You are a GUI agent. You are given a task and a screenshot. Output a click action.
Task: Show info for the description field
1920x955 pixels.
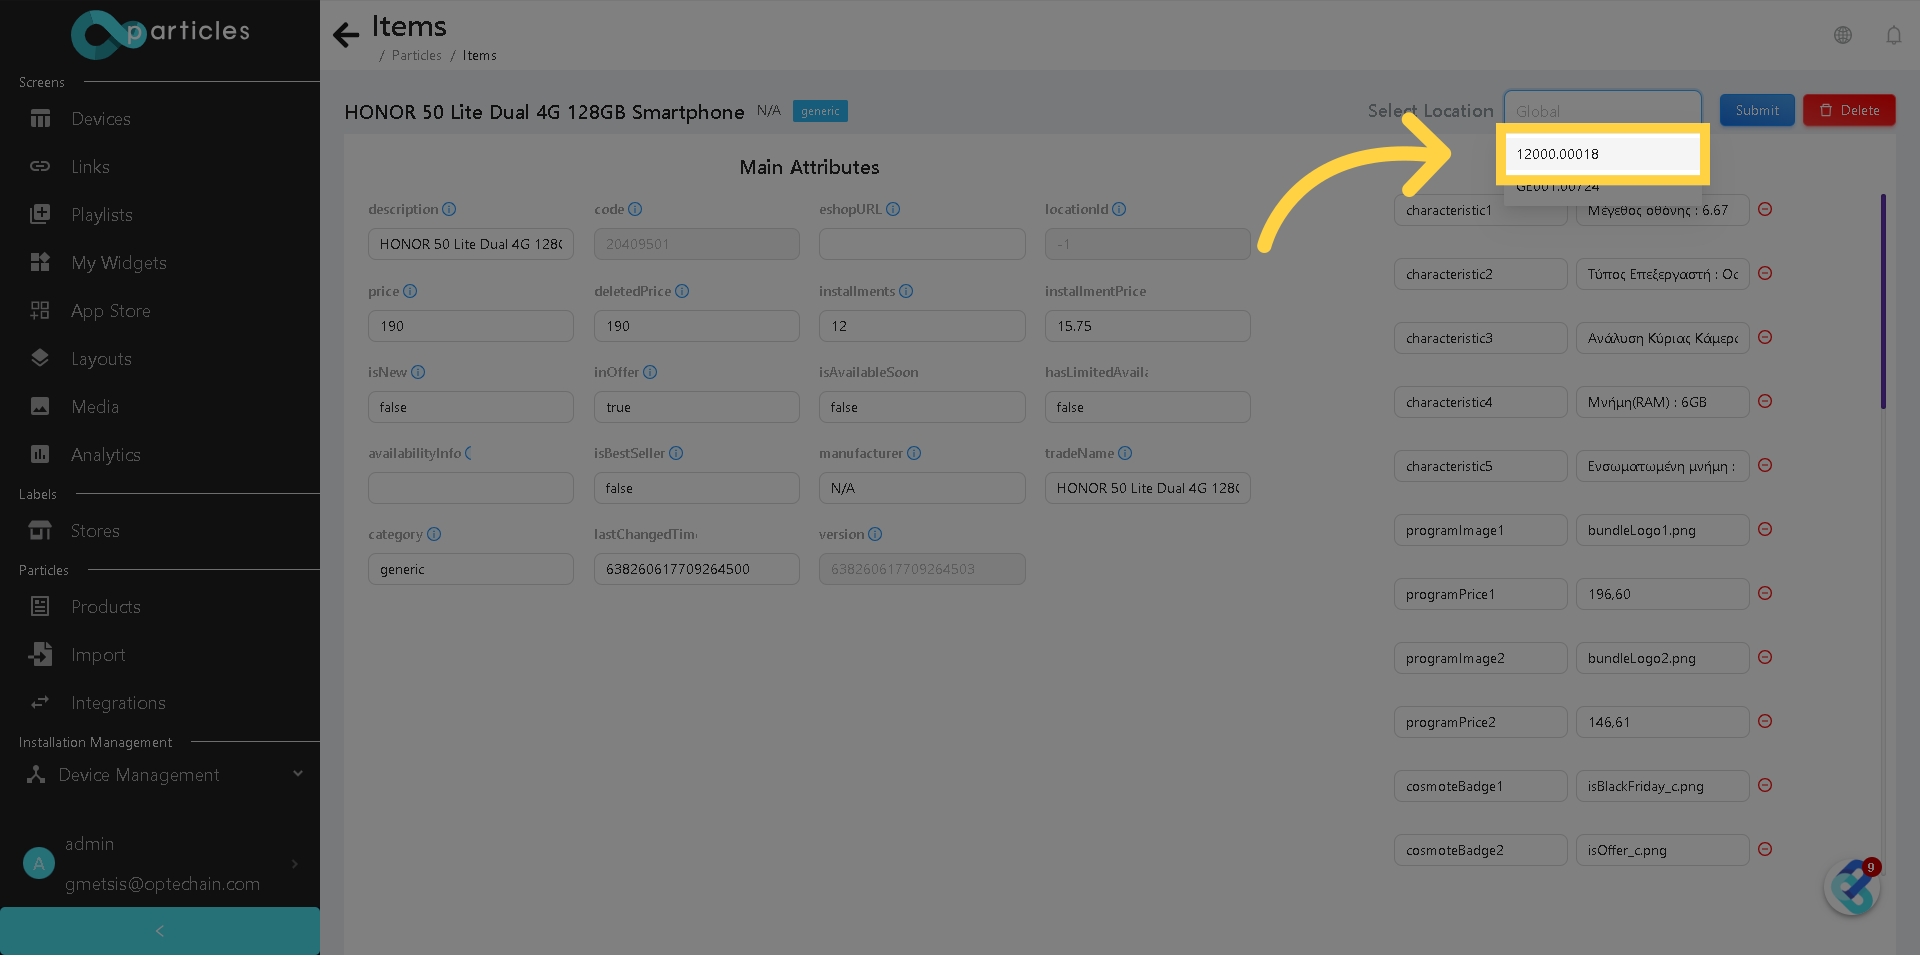coord(449,209)
